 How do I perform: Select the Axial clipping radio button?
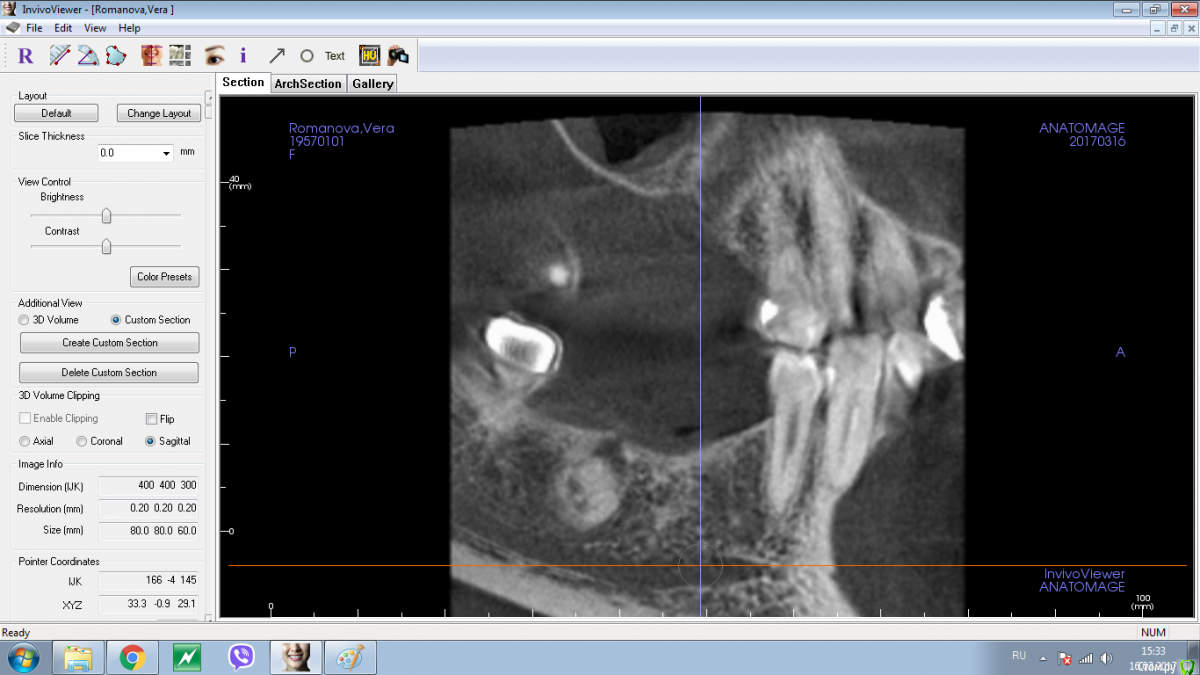25,441
